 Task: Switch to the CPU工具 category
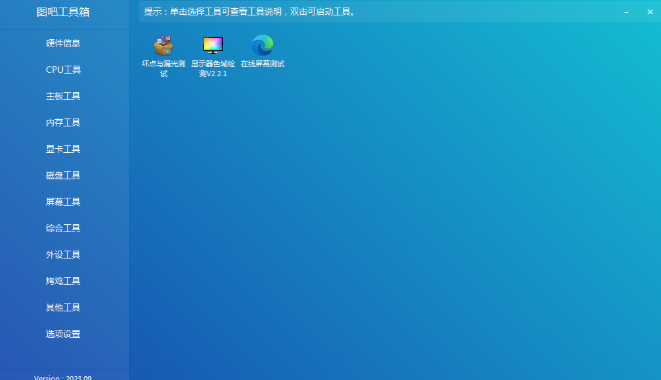(x=63, y=70)
